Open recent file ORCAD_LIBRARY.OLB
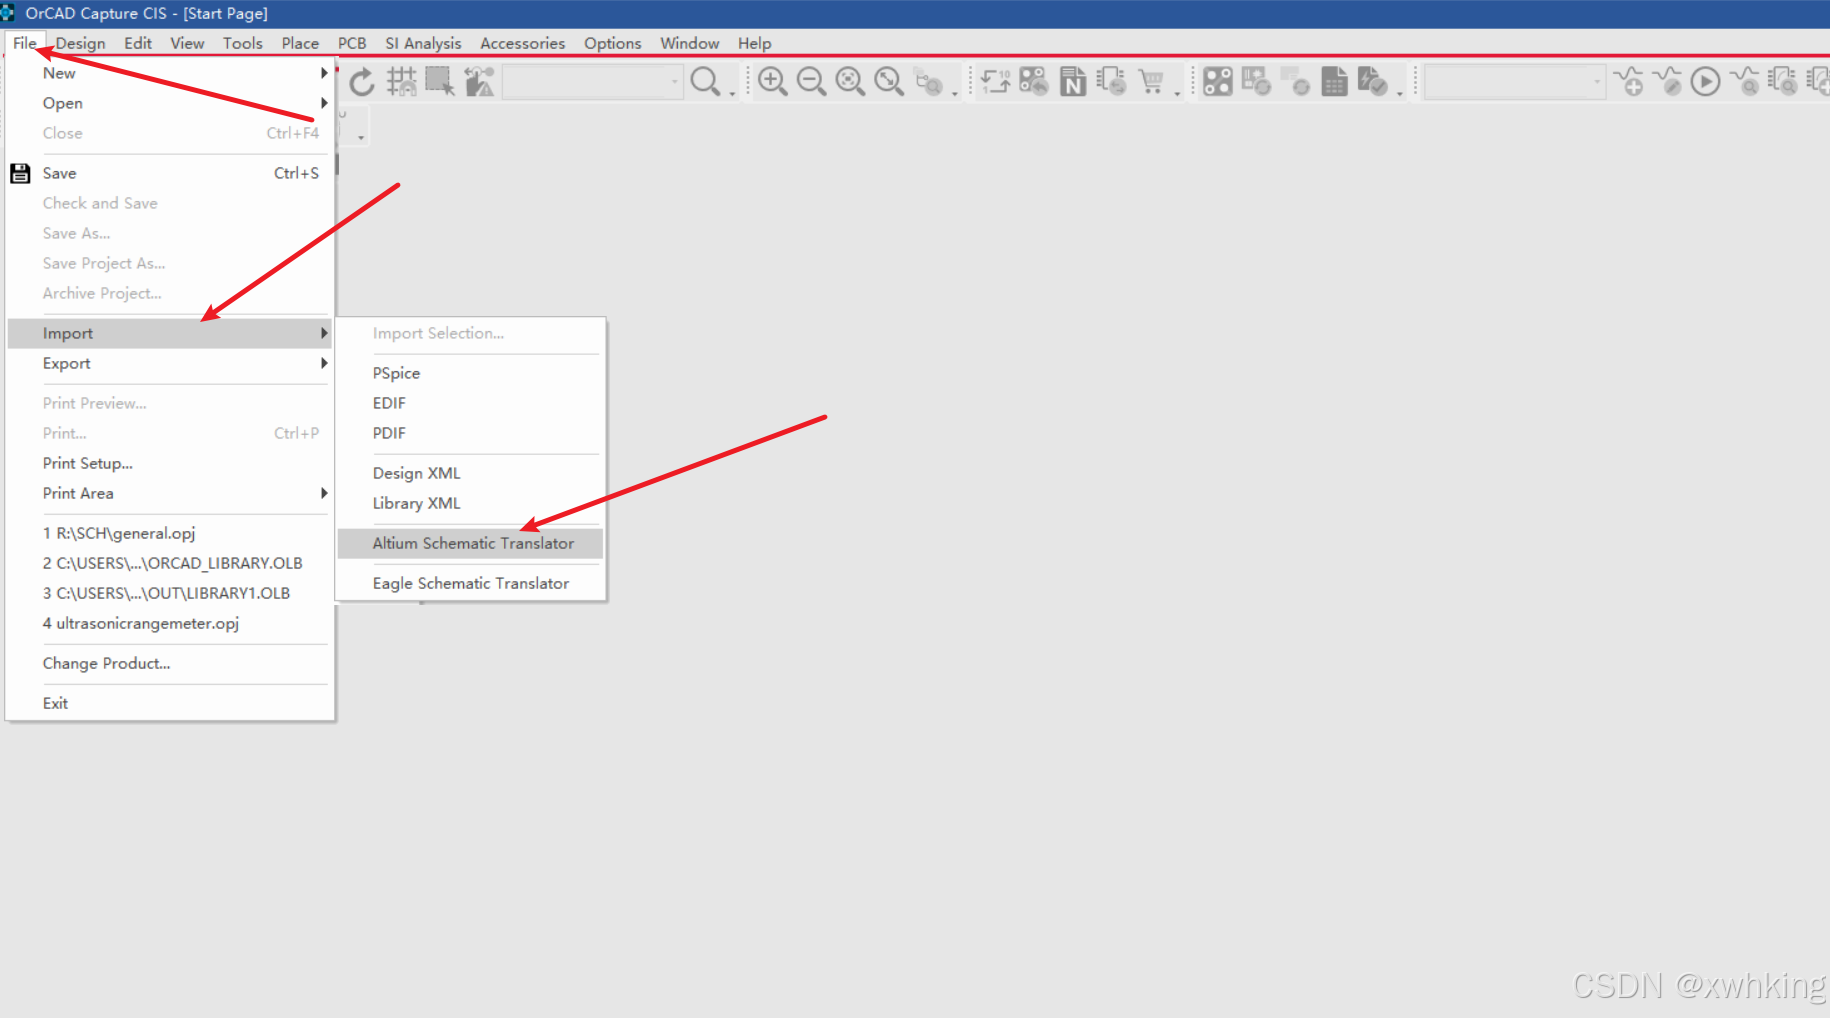Screen dimensions: 1830x1018 point(170,563)
